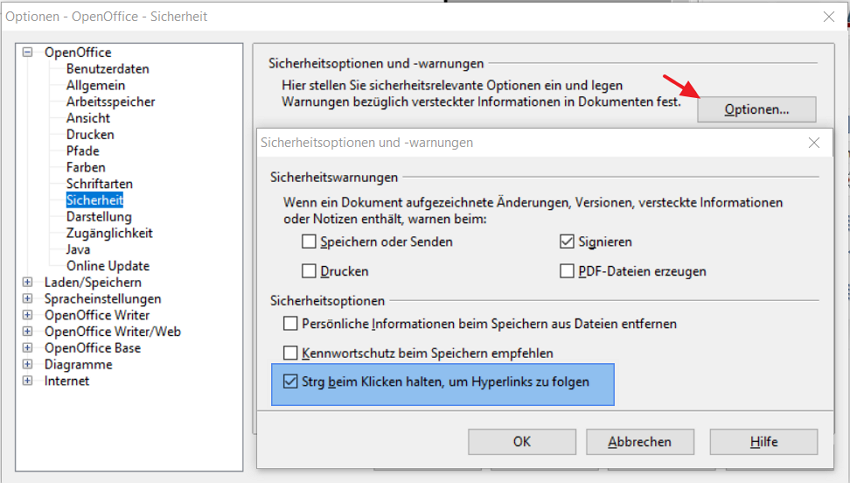
Task: Expand the OpenOffice Writer node
Action: tap(28, 315)
